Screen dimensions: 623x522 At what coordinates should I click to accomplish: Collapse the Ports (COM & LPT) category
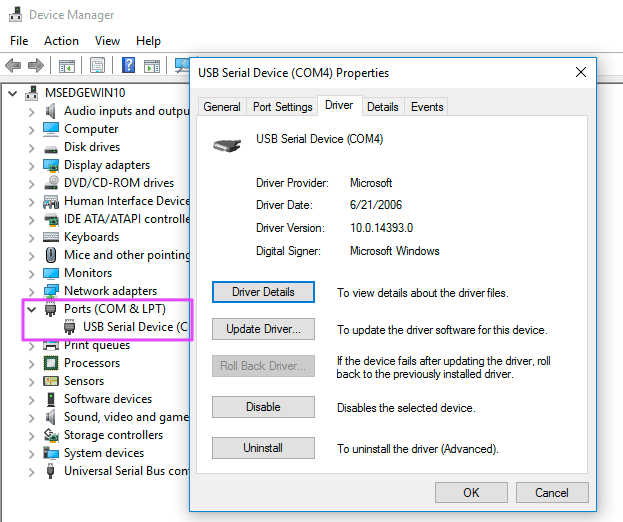[x=31, y=309]
